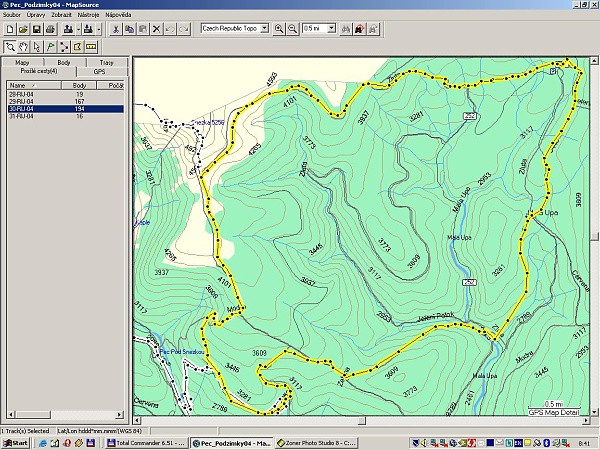Open the Czech Republic Topo map dropdown
Viewport: 600px width, 450px height.
[x=264, y=28]
